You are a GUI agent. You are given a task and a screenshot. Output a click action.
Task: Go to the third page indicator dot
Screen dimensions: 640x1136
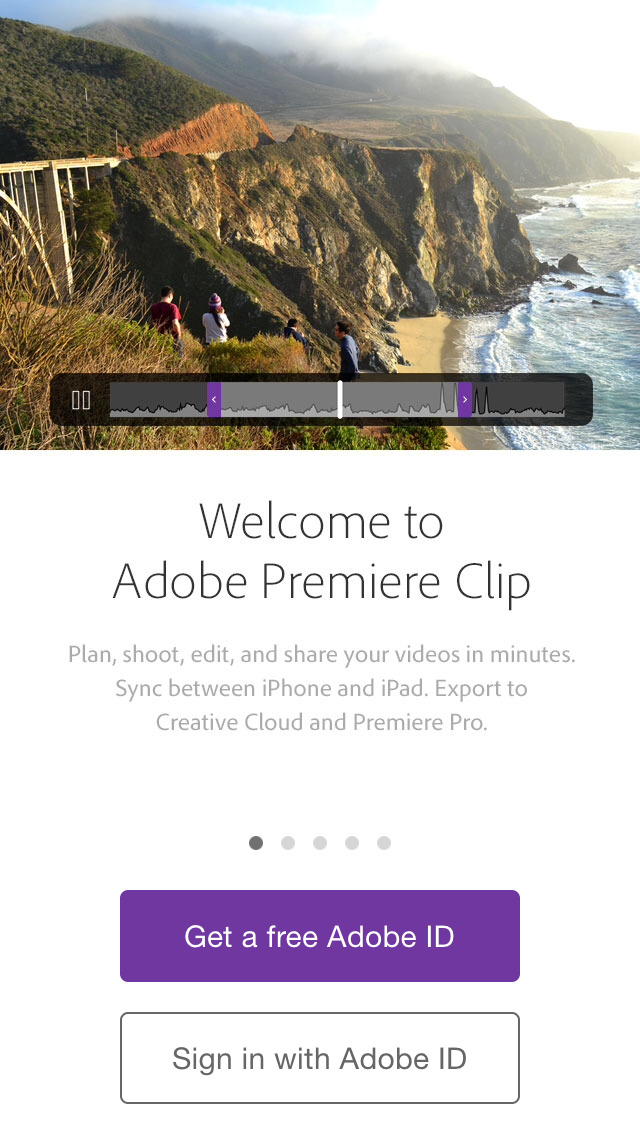tap(320, 843)
